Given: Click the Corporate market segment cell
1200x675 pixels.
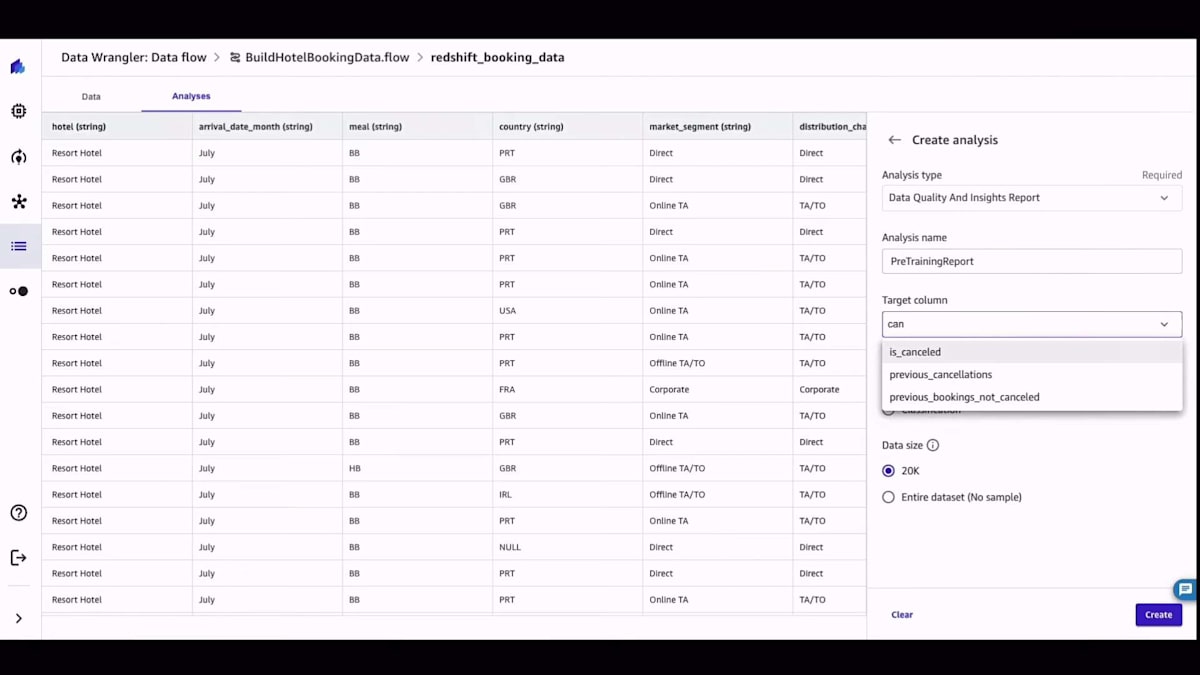Looking at the screenshot, I should (717, 390).
